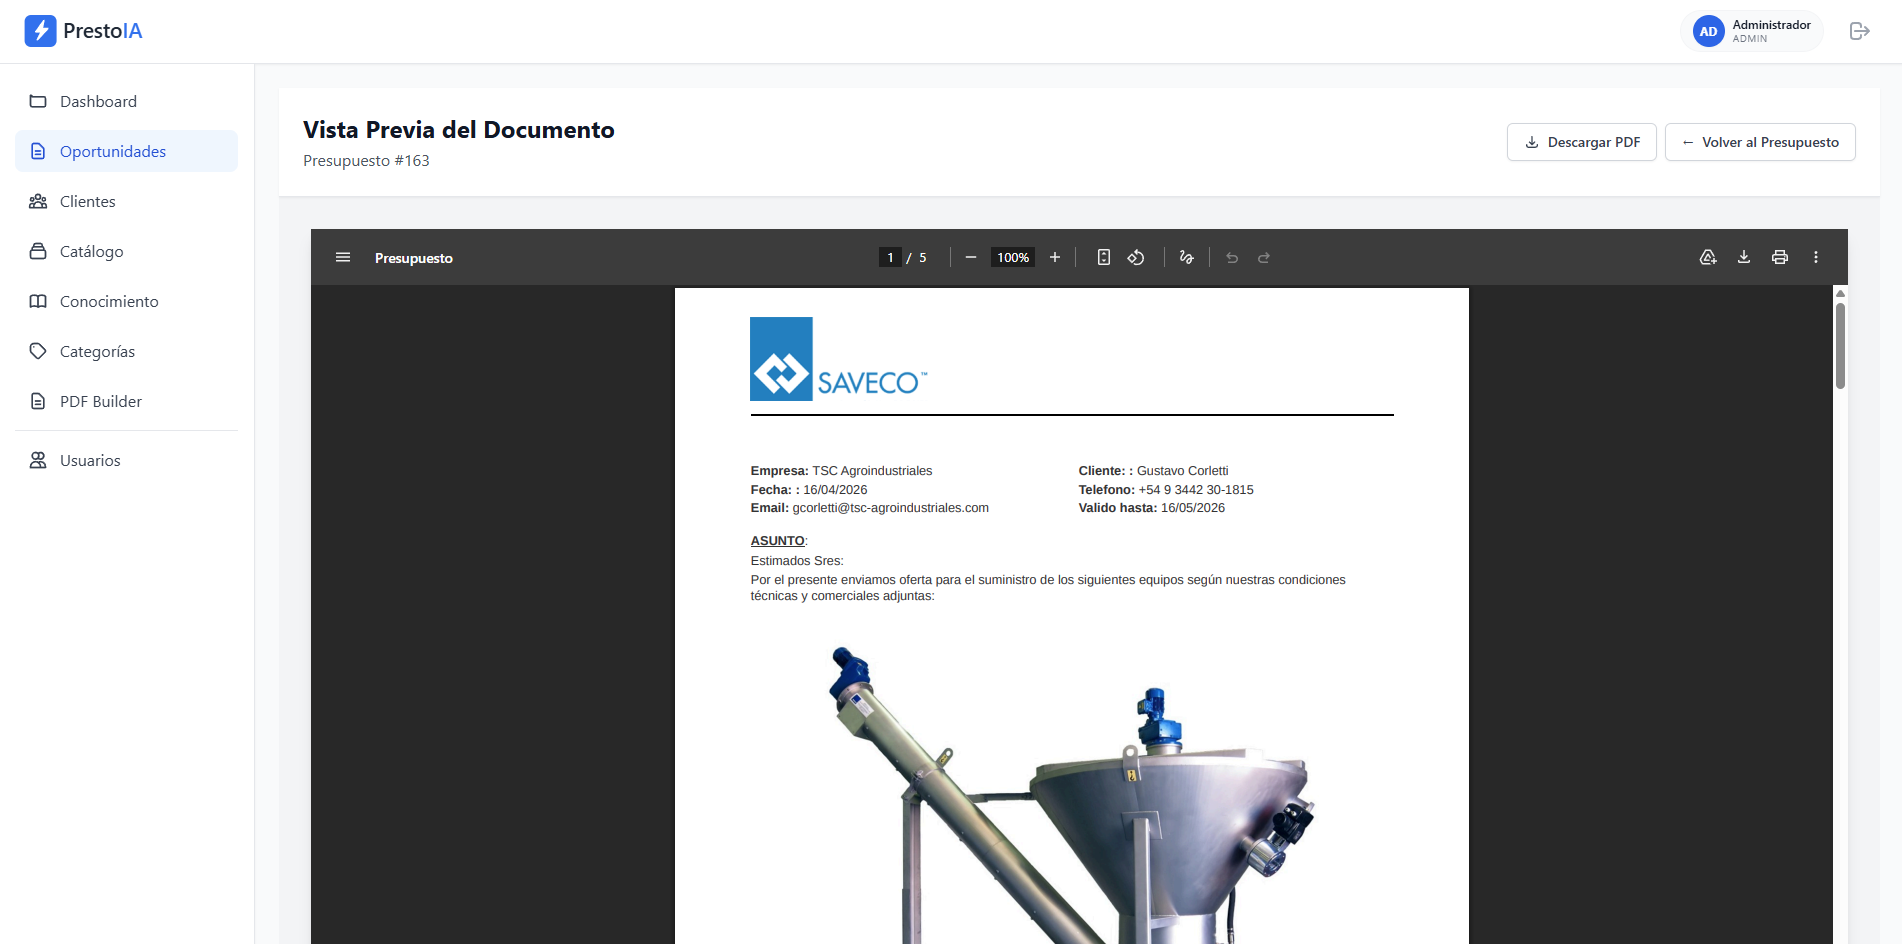Open Catálogo from the sidebar
The width and height of the screenshot is (1902, 944).
(x=126, y=251)
